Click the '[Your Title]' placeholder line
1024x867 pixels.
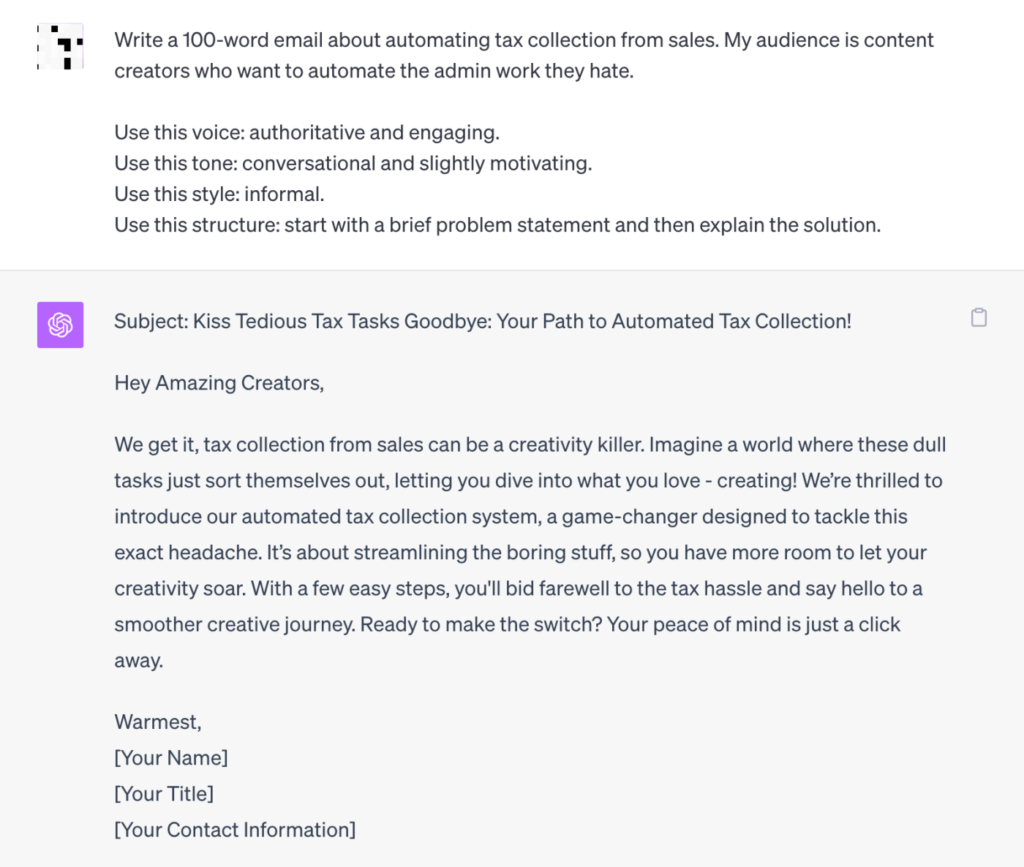pyautogui.click(x=164, y=793)
